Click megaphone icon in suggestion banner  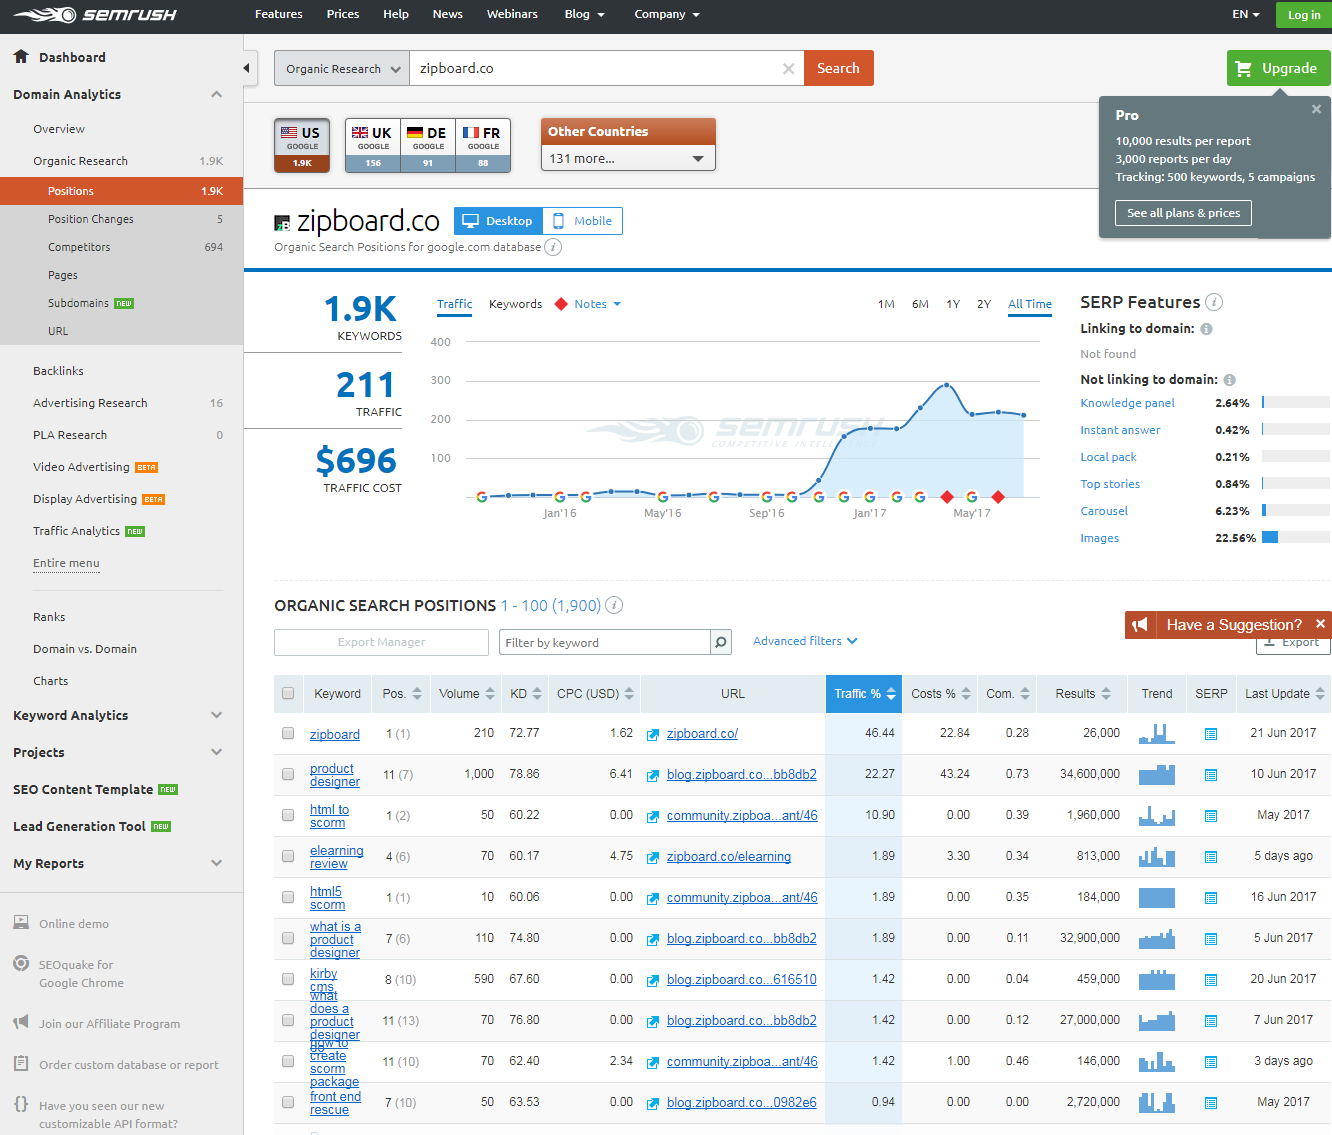[1140, 625]
